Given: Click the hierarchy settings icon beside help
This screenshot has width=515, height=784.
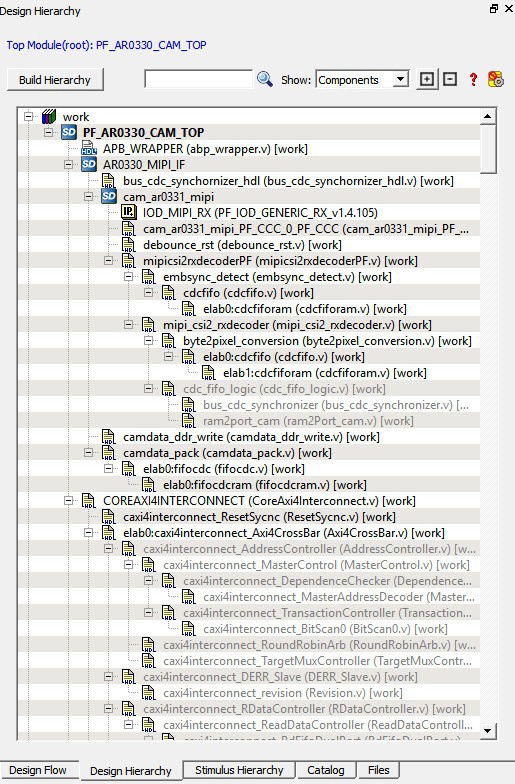Looking at the screenshot, I should [496, 79].
